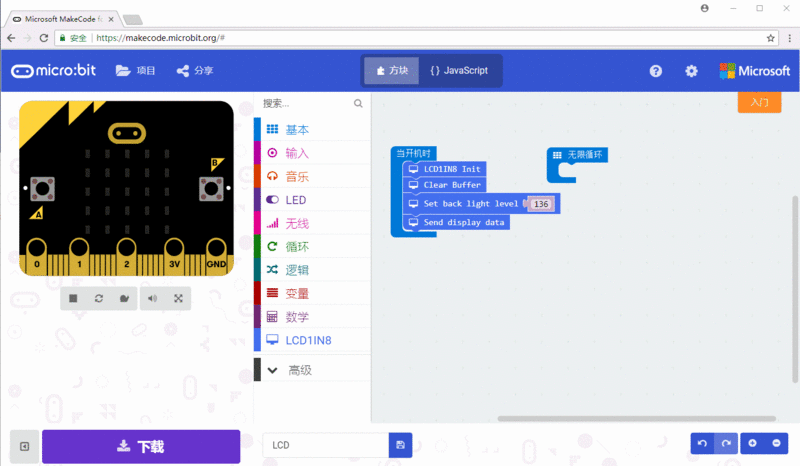
Task: Restart the simulator
Action: click(x=99, y=299)
